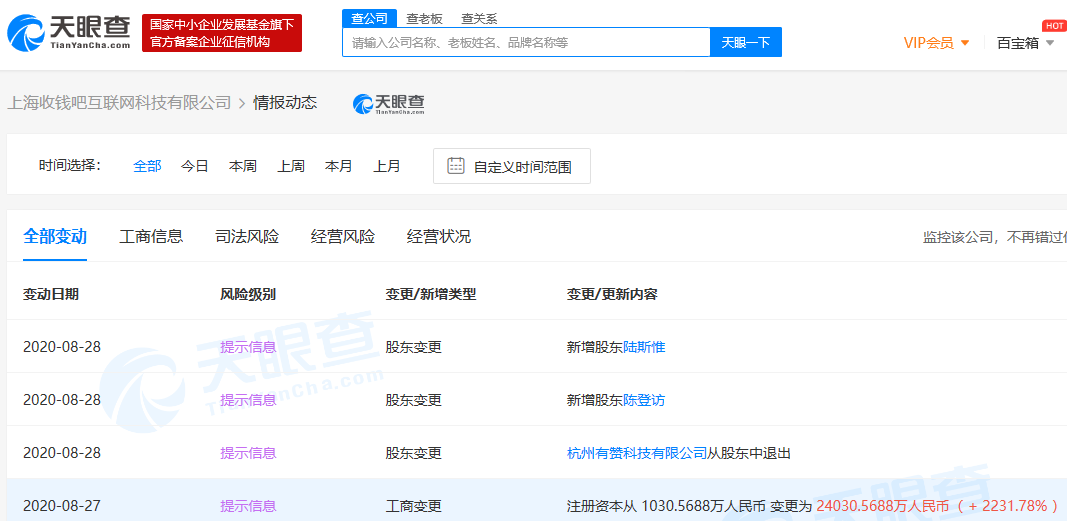This screenshot has width=1067, height=521.
Task: Click the 情报动态 breadcrumb text
Action: [x=285, y=103]
